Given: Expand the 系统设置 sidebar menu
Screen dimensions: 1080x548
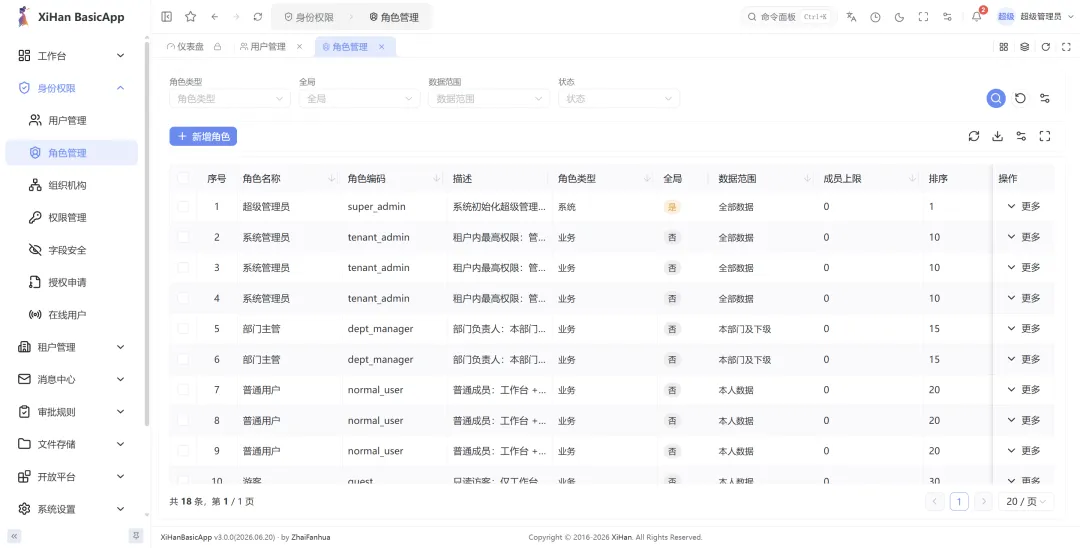Looking at the screenshot, I should point(72,509).
